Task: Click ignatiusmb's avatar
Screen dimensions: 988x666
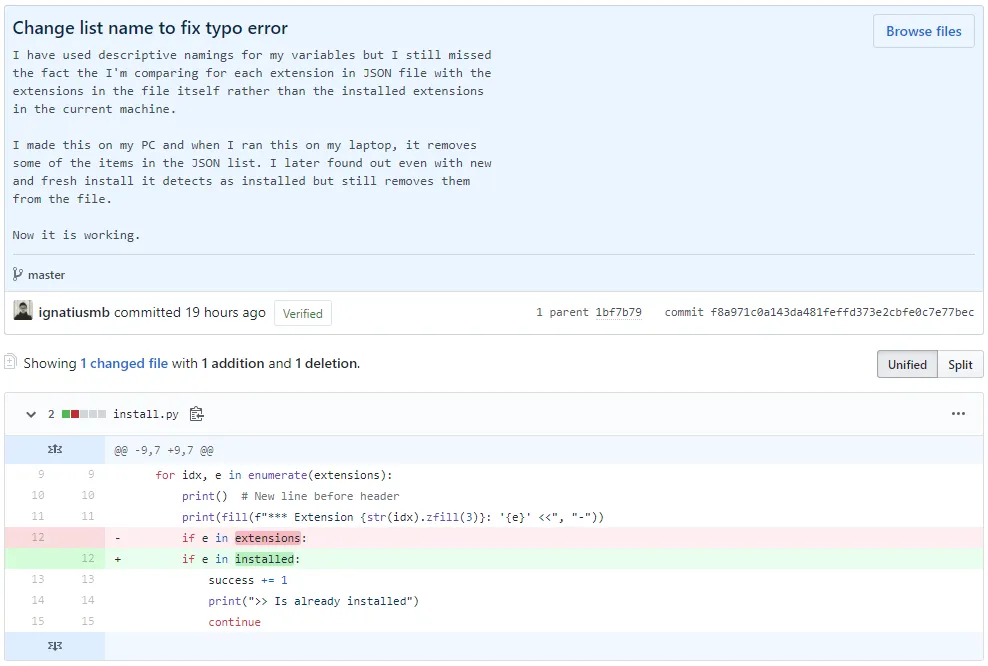Action: (22, 311)
